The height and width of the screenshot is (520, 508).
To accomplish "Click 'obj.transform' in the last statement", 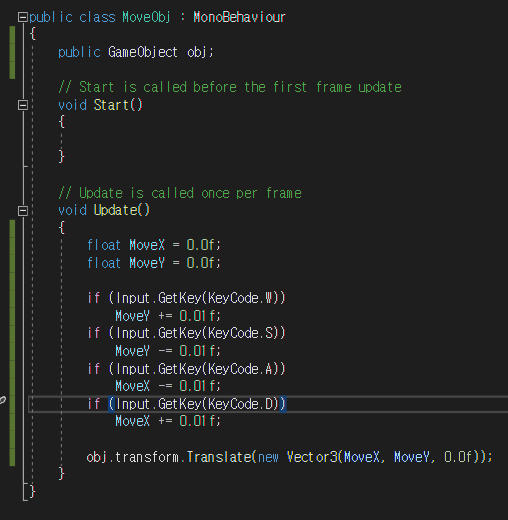I will (x=132, y=457).
